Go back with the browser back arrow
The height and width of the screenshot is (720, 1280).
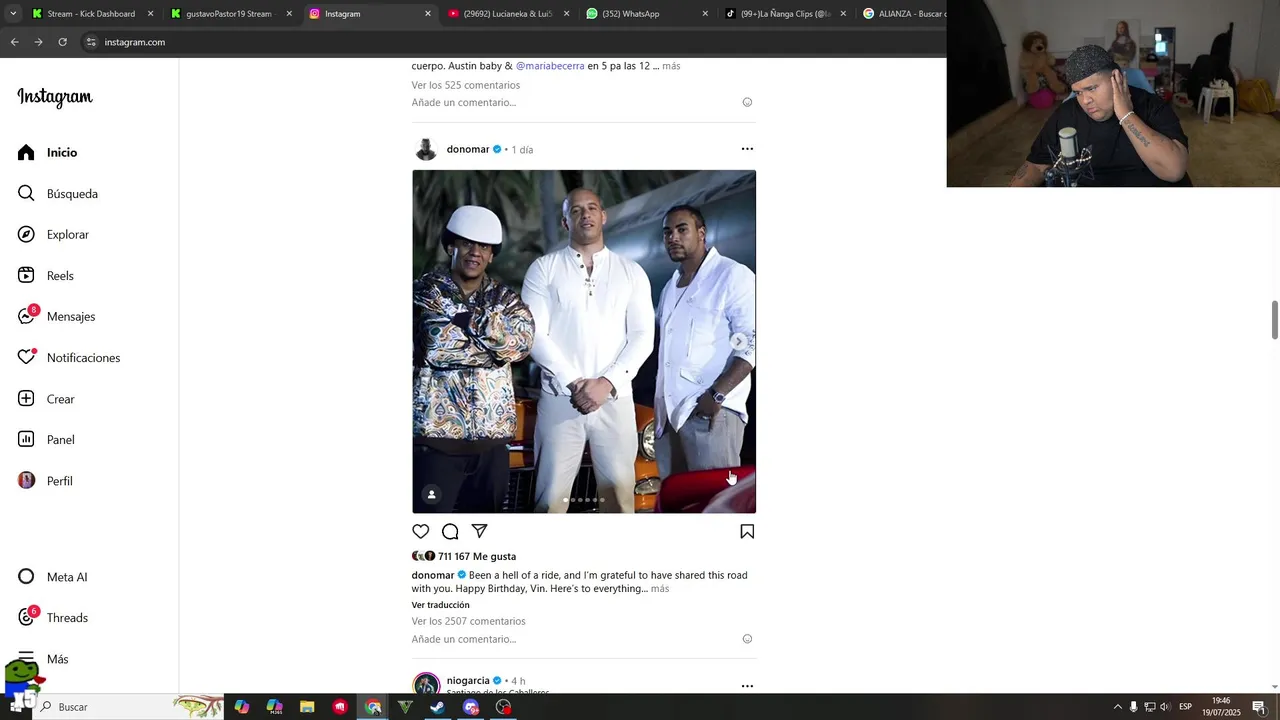(14, 42)
